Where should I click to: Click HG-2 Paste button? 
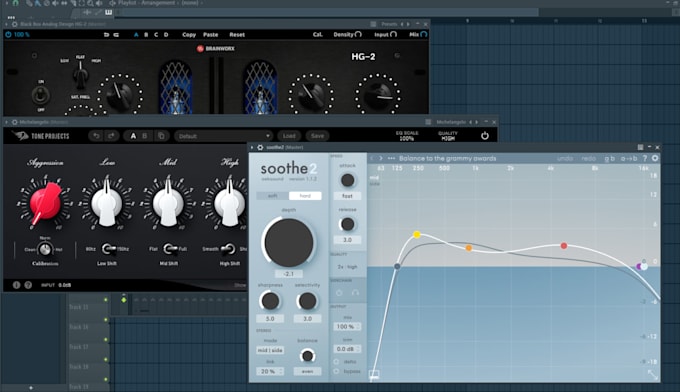(x=211, y=35)
